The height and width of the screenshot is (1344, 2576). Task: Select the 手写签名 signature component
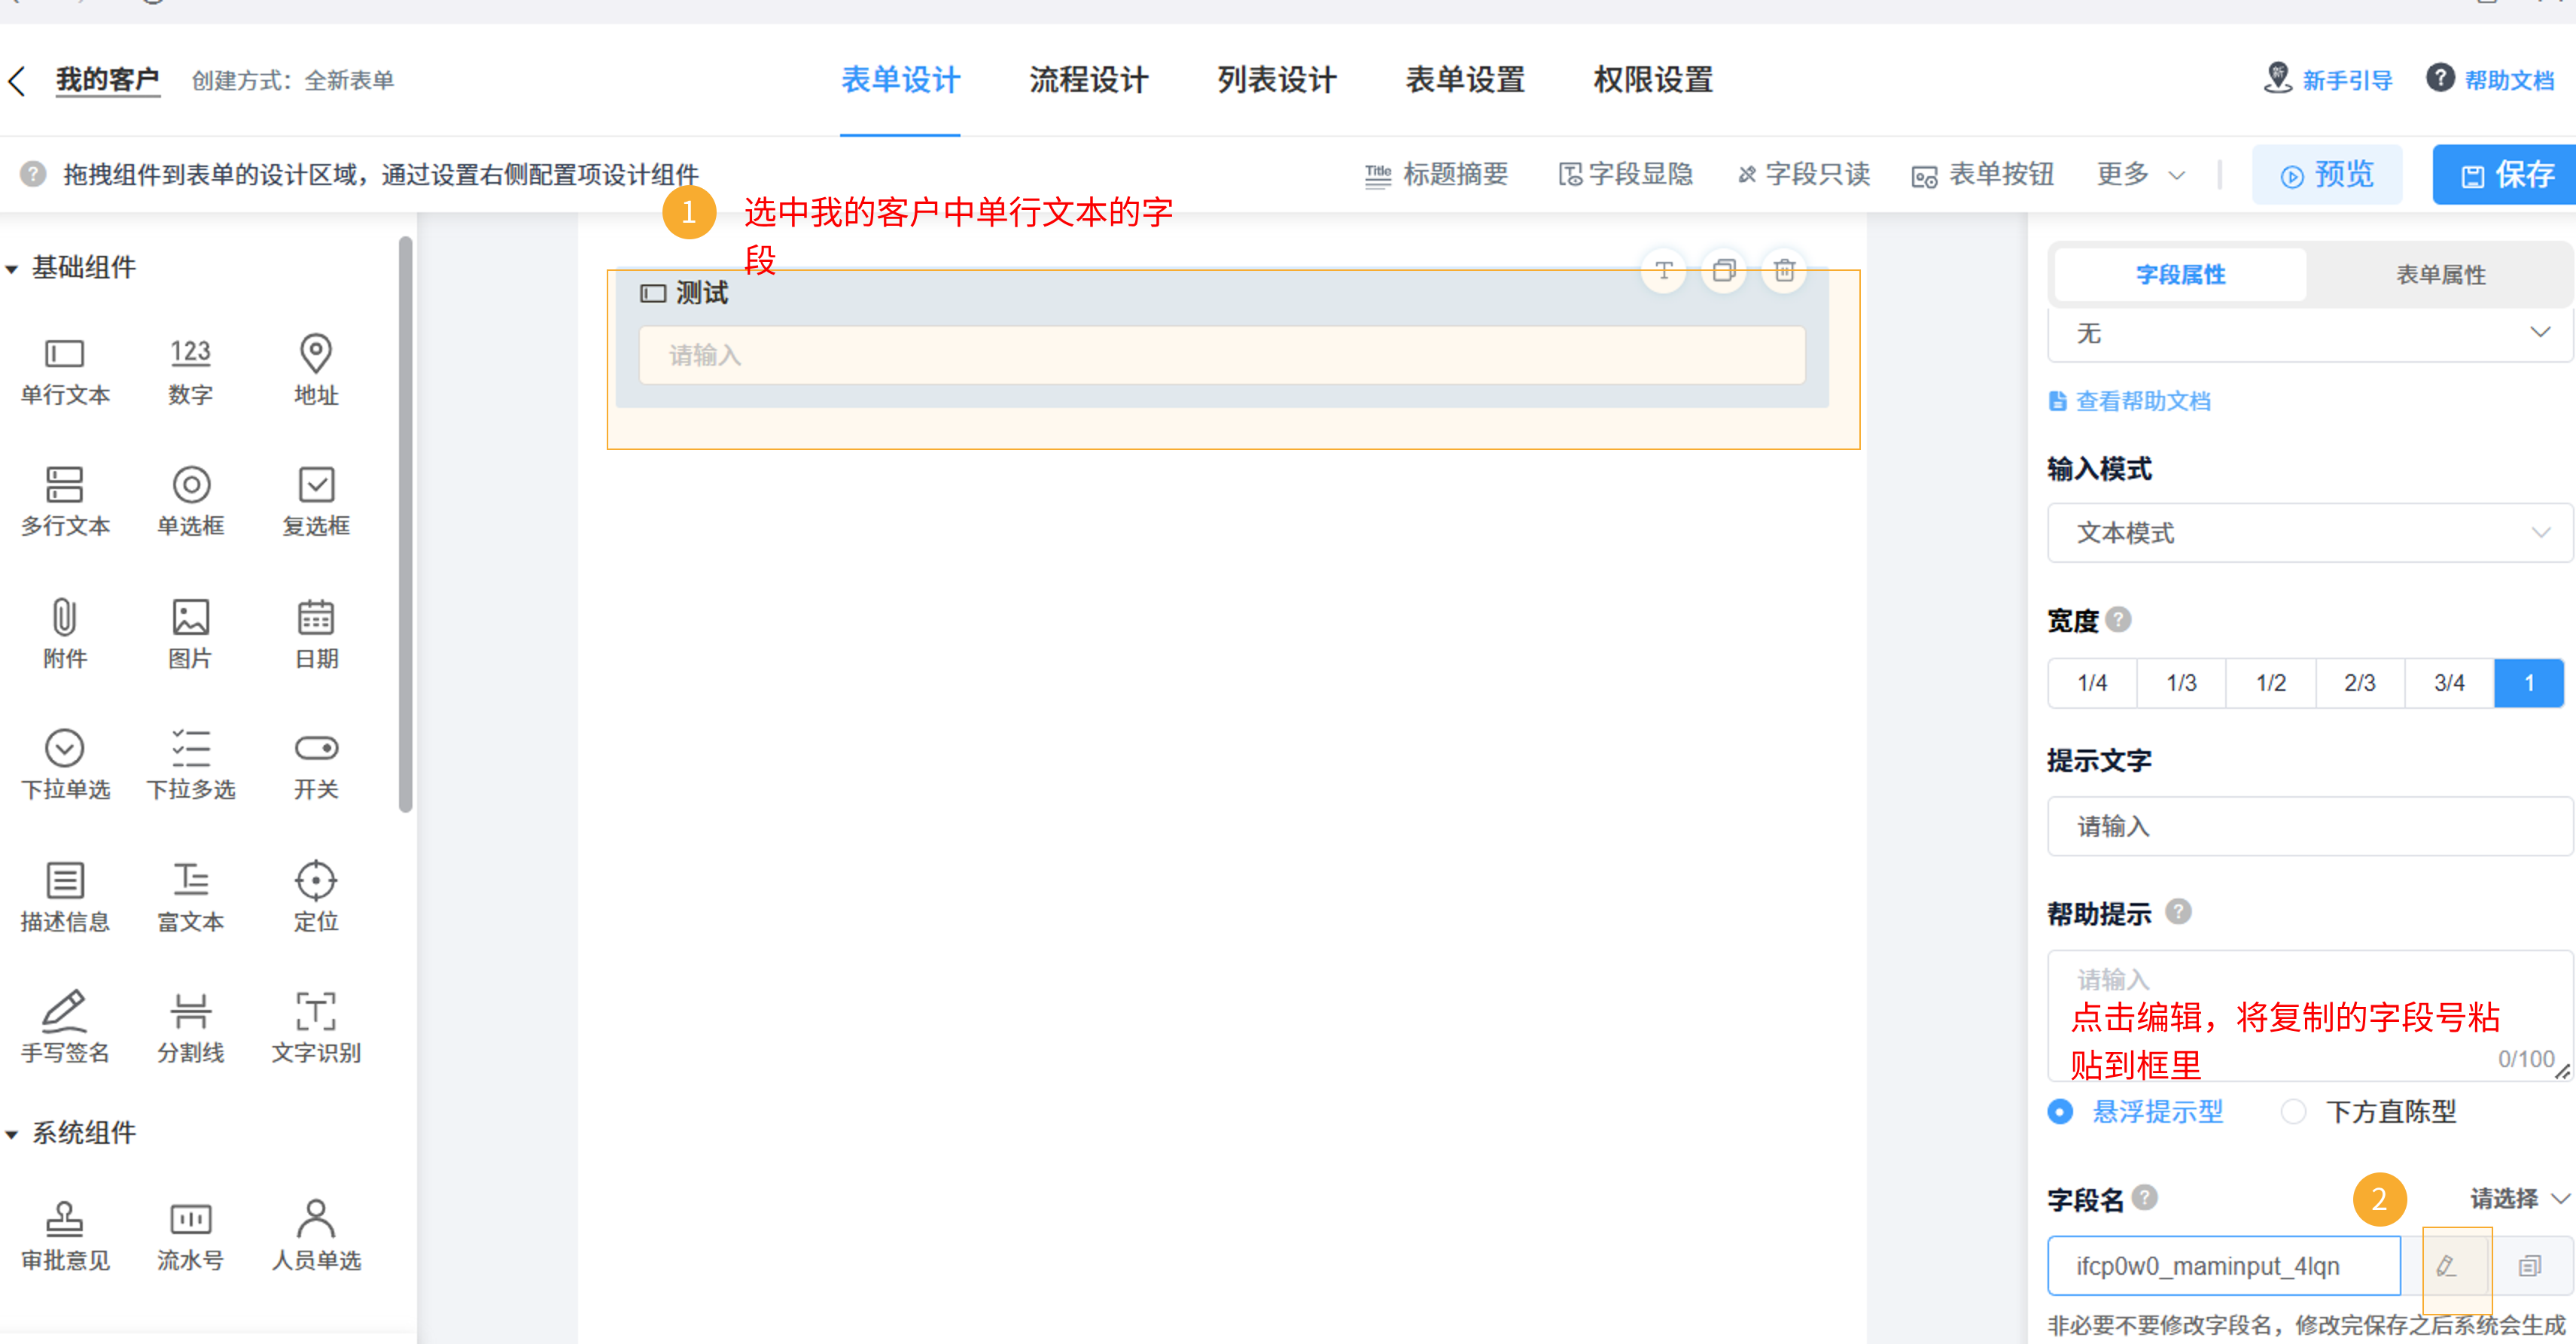pyautogui.click(x=65, y=1028)
